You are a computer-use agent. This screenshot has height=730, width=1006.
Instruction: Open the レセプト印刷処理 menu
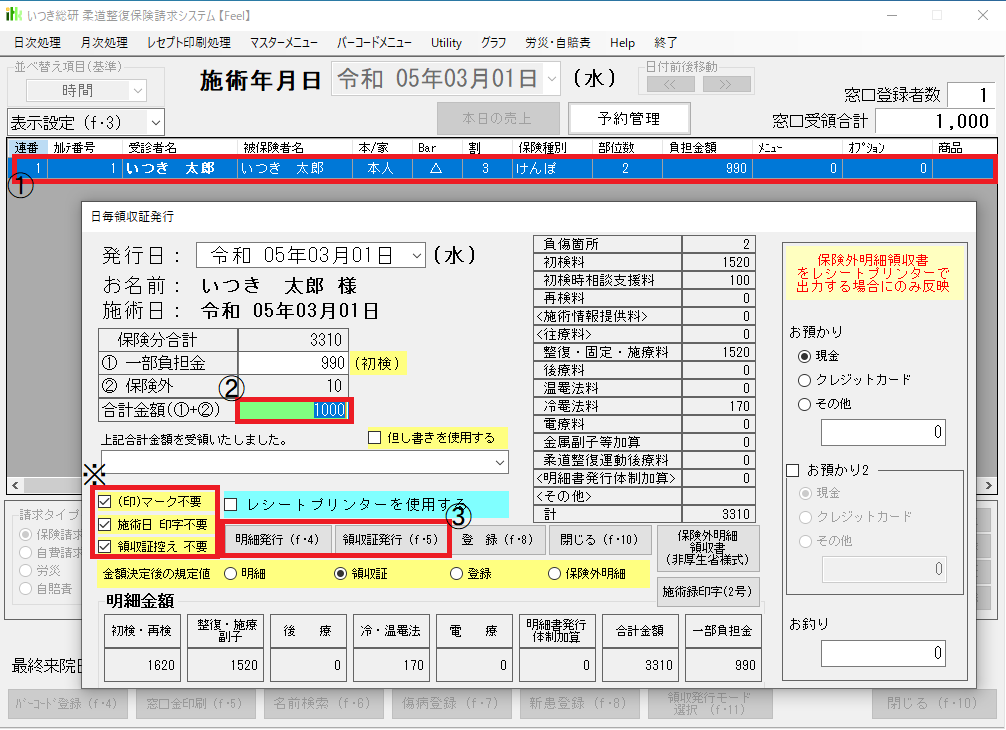point(188,43)
